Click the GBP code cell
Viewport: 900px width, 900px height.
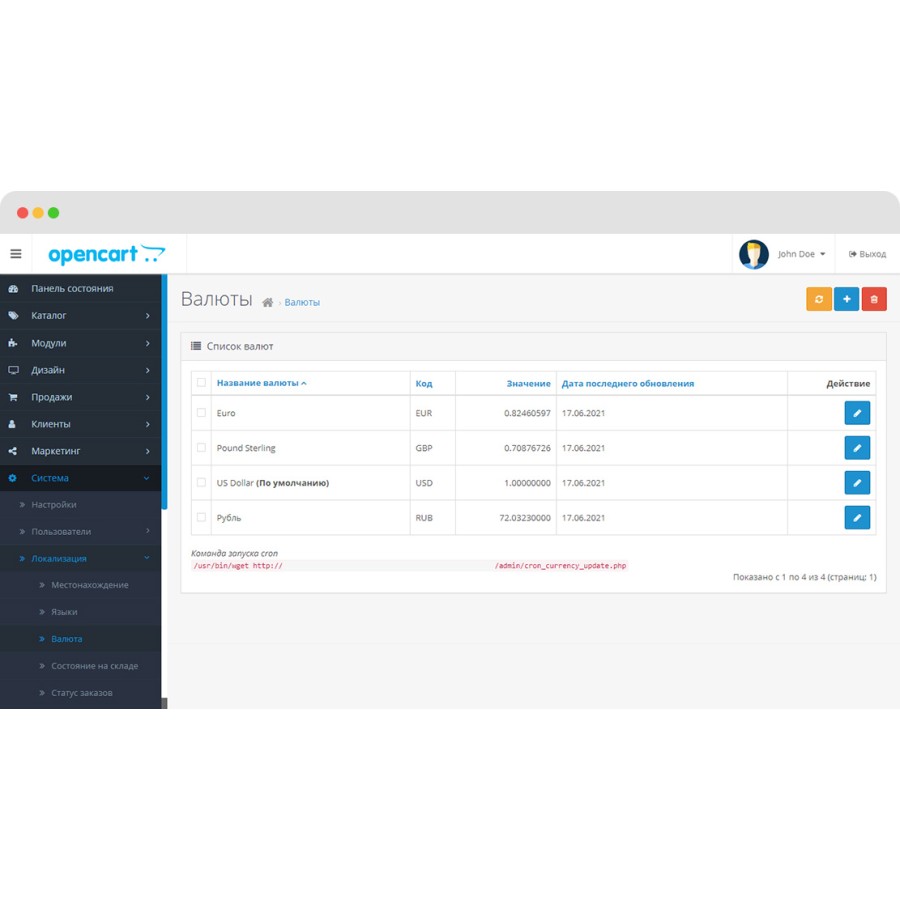(x=424, y=448)
